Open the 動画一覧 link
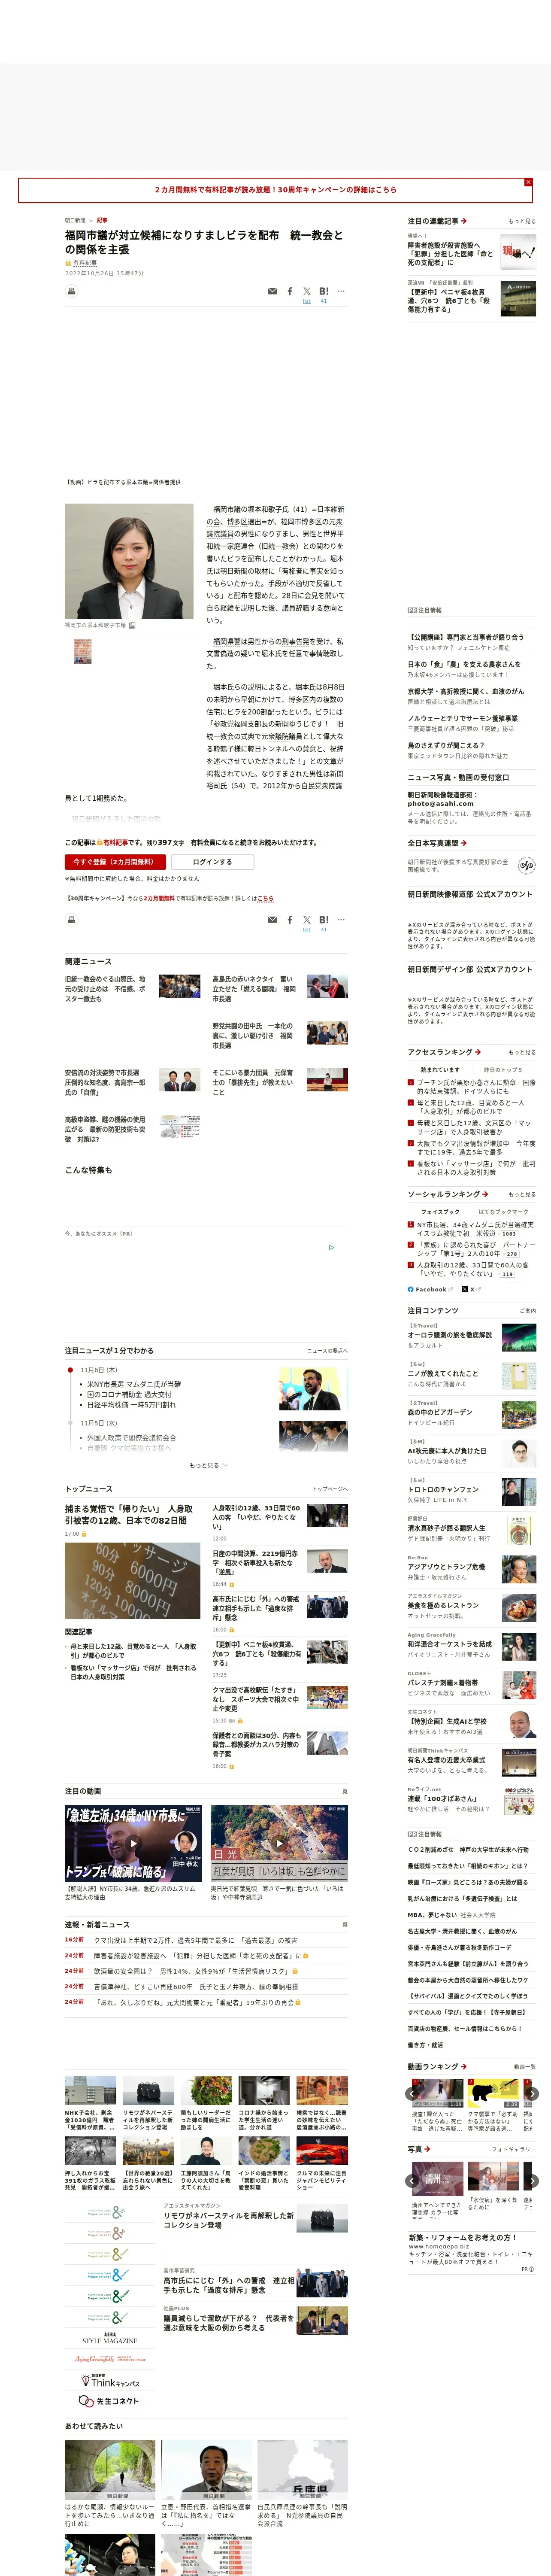551x2576 pixels. [524, 2067]
